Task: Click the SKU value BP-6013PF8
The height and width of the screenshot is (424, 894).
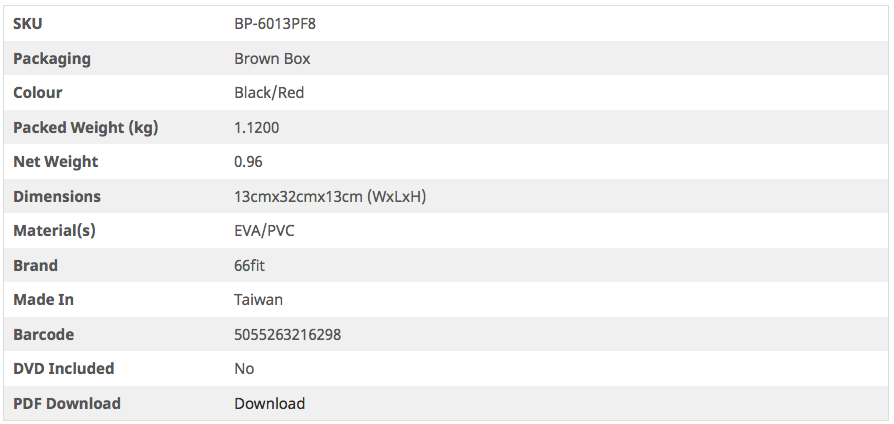Action: point(275,24)
